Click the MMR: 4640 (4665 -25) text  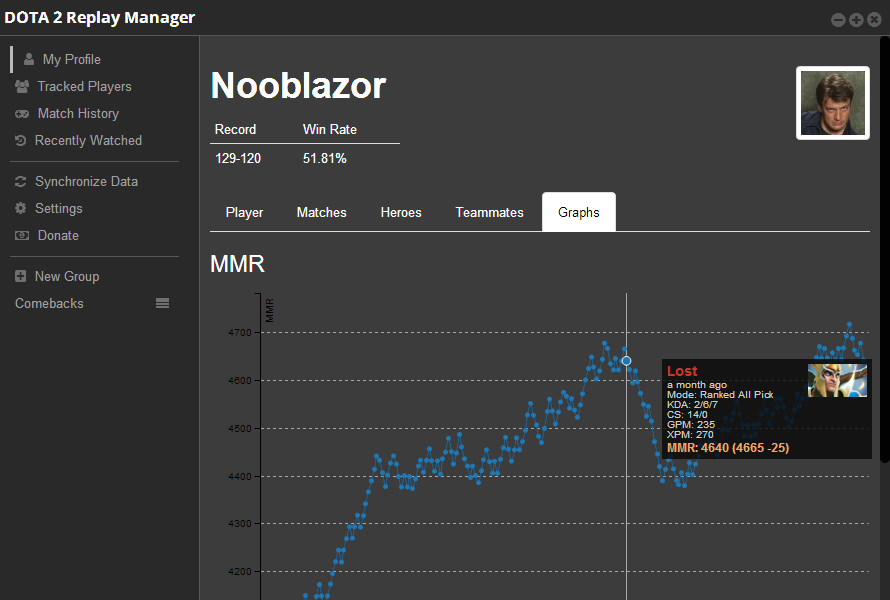point(728,448)
